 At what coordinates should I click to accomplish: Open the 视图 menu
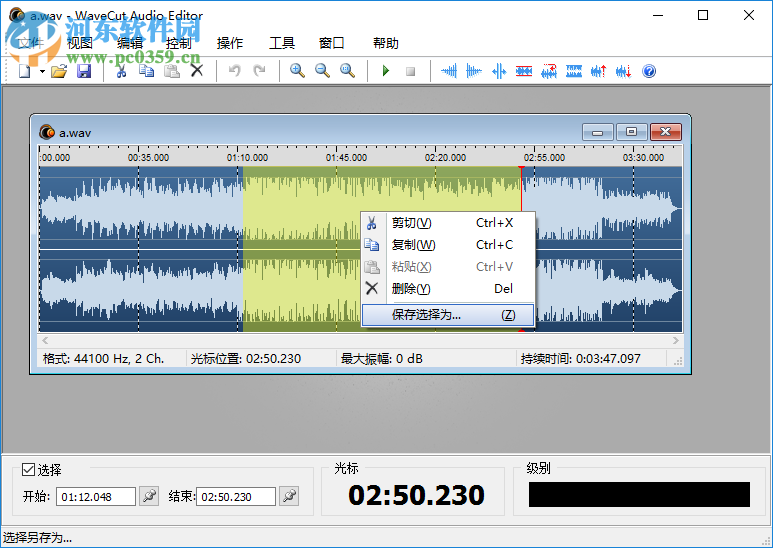[79, 43]
